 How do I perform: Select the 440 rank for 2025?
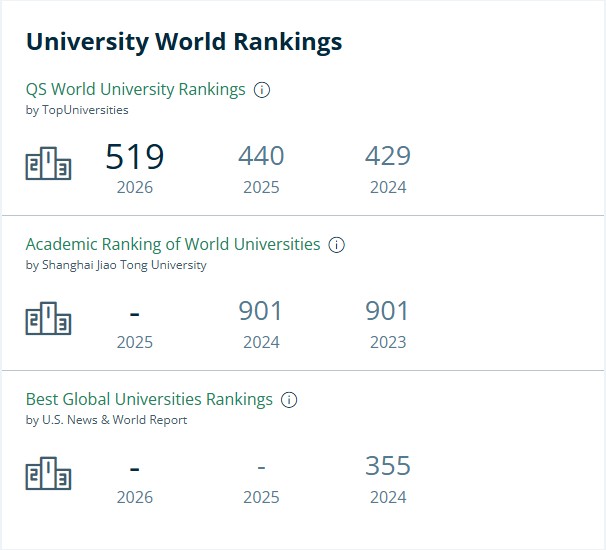(261, 156)
